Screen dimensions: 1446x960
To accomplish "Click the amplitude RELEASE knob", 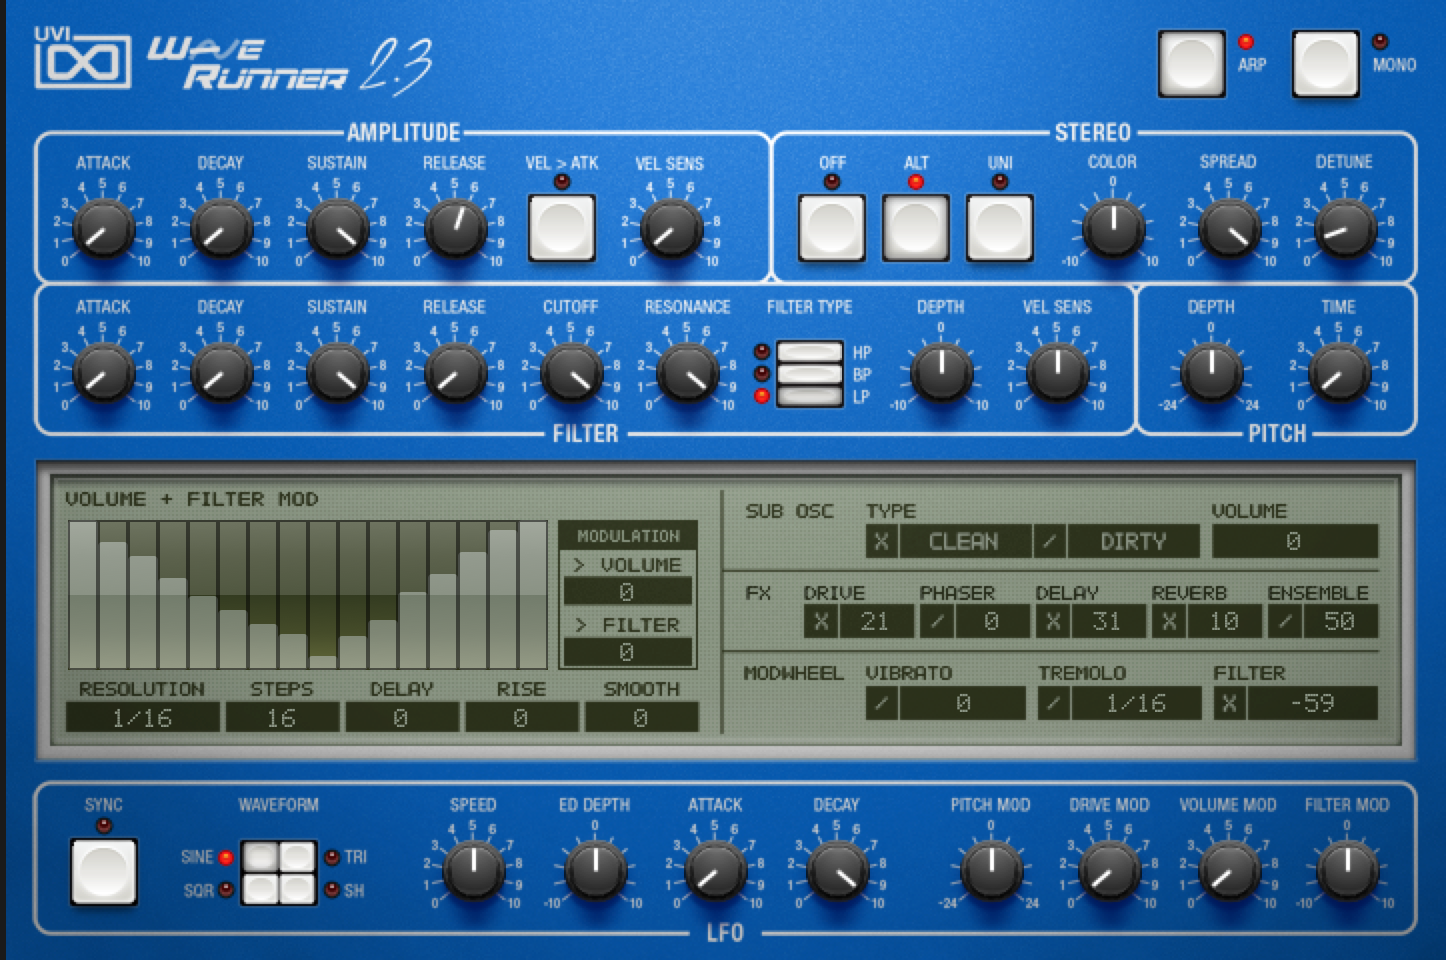I will pos(455,228).
